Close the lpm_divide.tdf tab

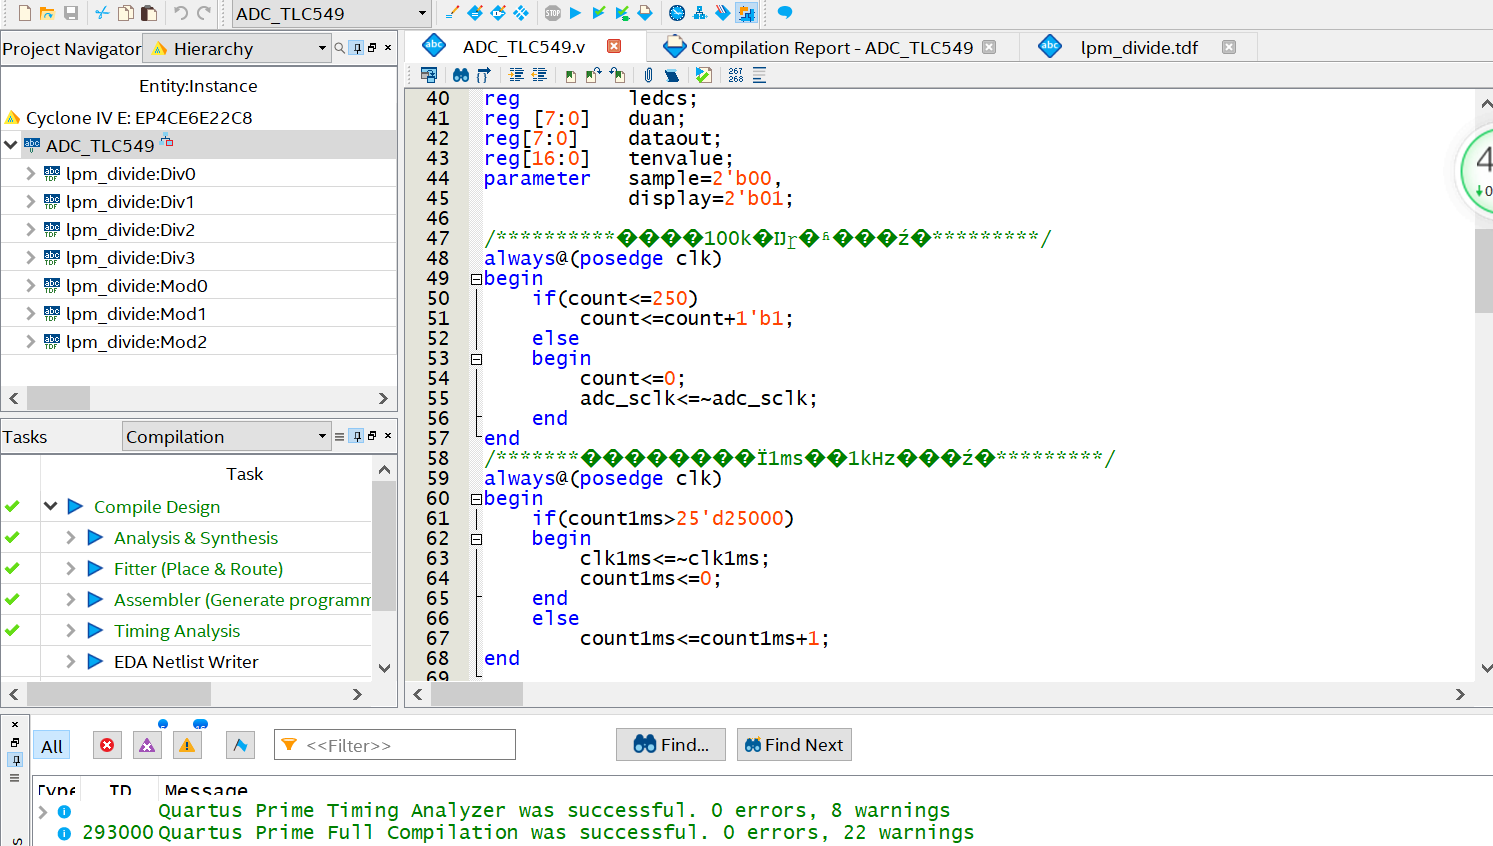pos(1229,47)
